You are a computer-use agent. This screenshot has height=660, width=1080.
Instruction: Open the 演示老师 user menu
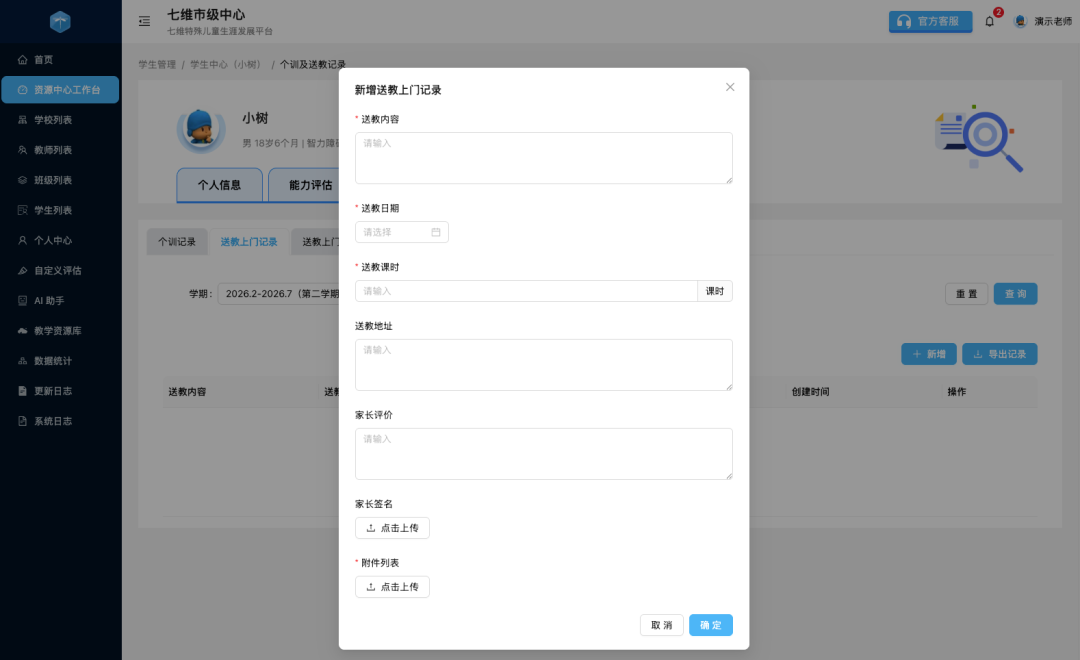pos(1043,21)
